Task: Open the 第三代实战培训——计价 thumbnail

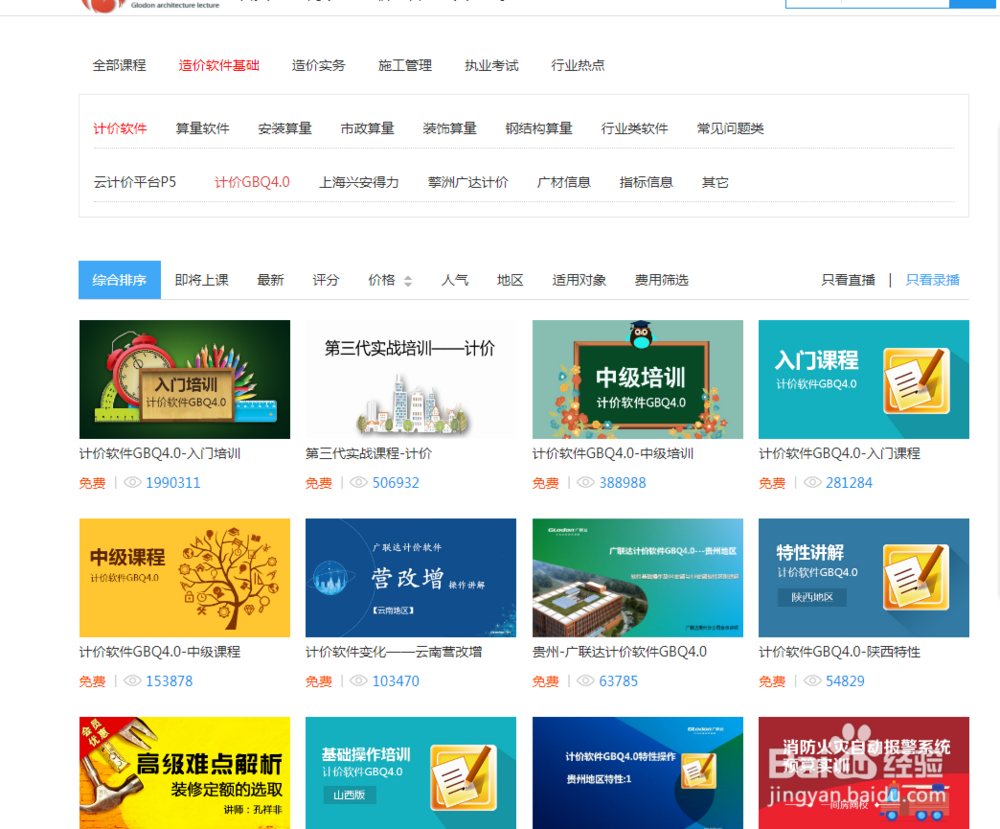Action: [411, 379]
